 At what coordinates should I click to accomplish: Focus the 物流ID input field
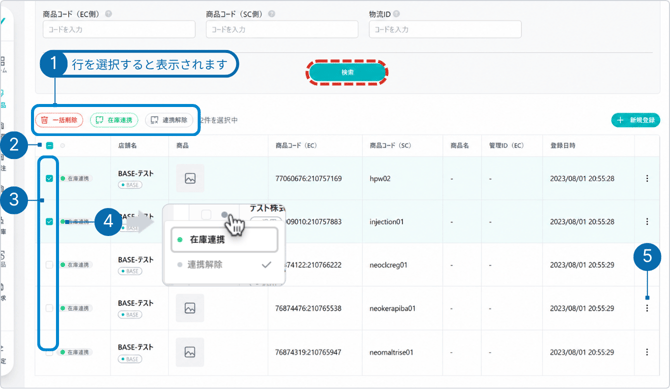[445, 29]
